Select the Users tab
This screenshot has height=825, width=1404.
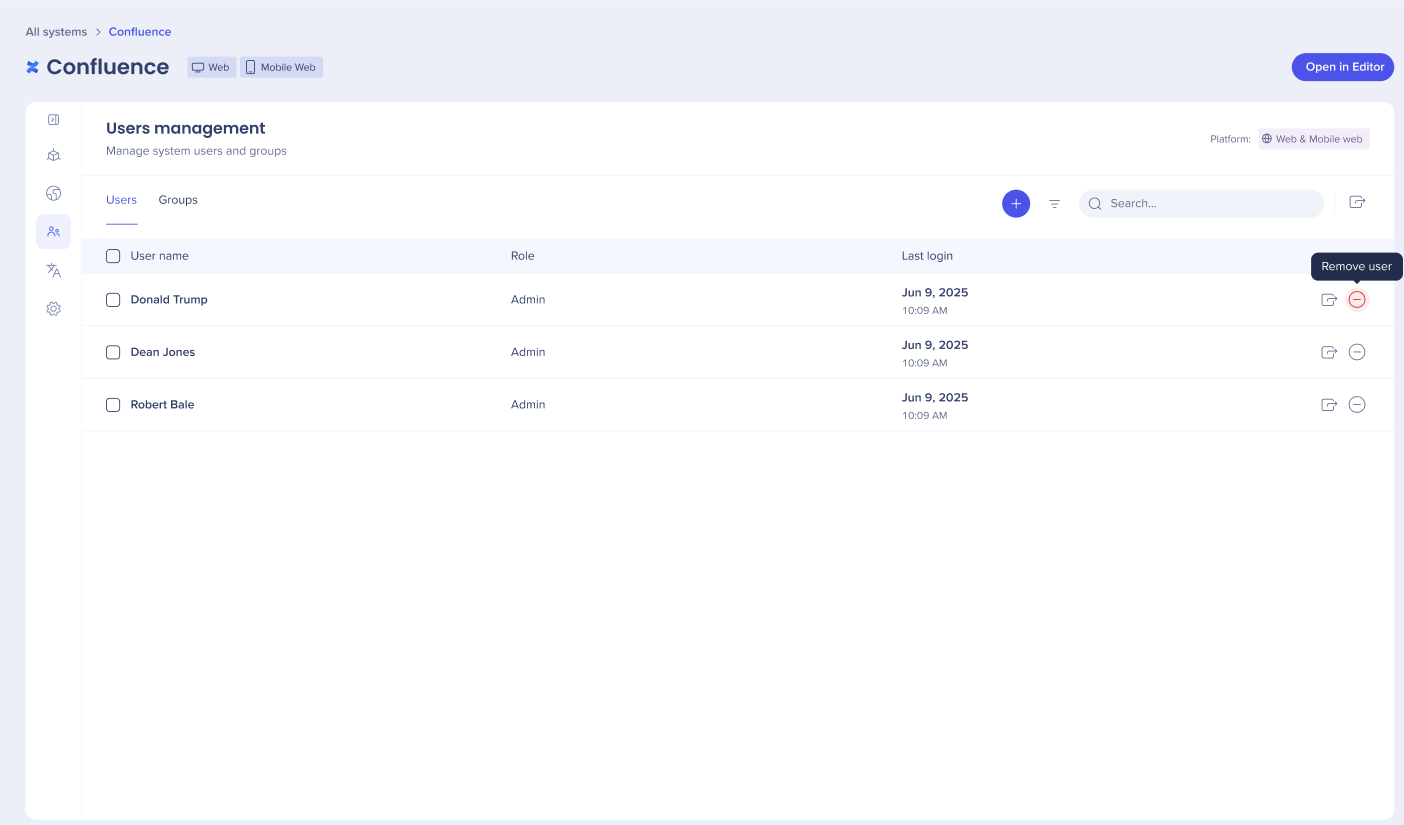pyautogui.click(x=121, y=200)
